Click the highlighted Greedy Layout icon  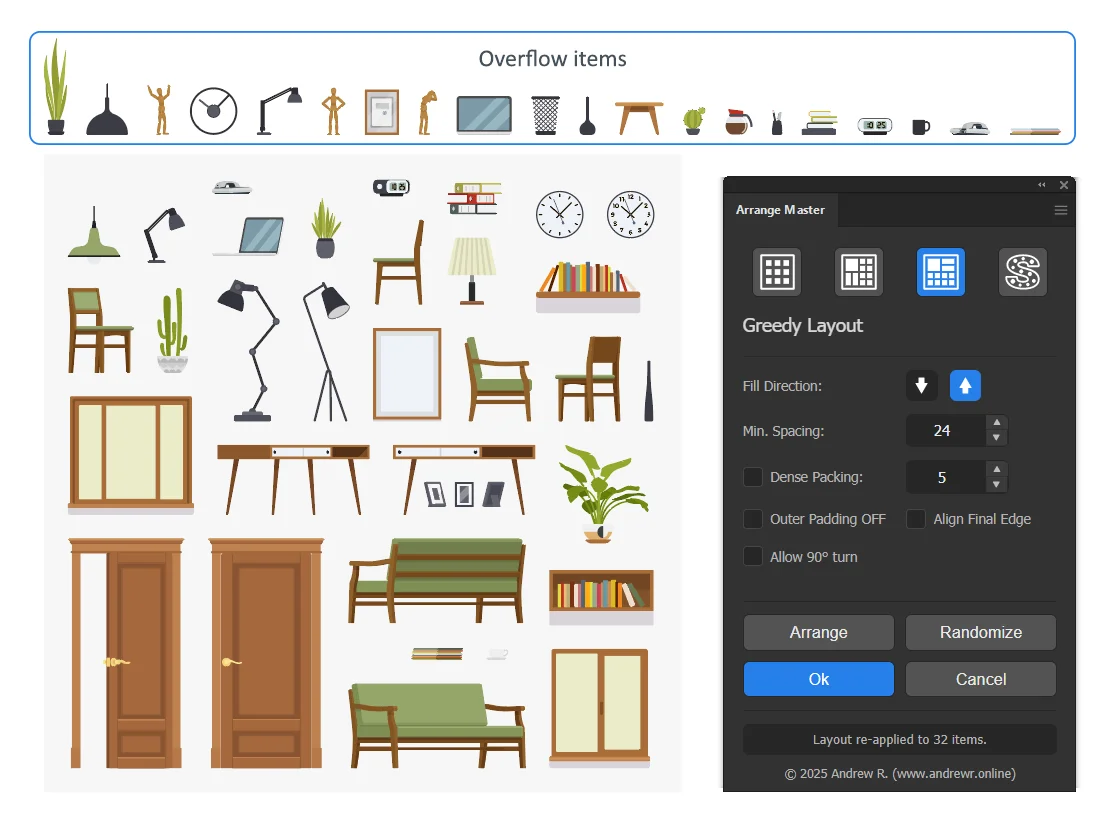point(941,272)
